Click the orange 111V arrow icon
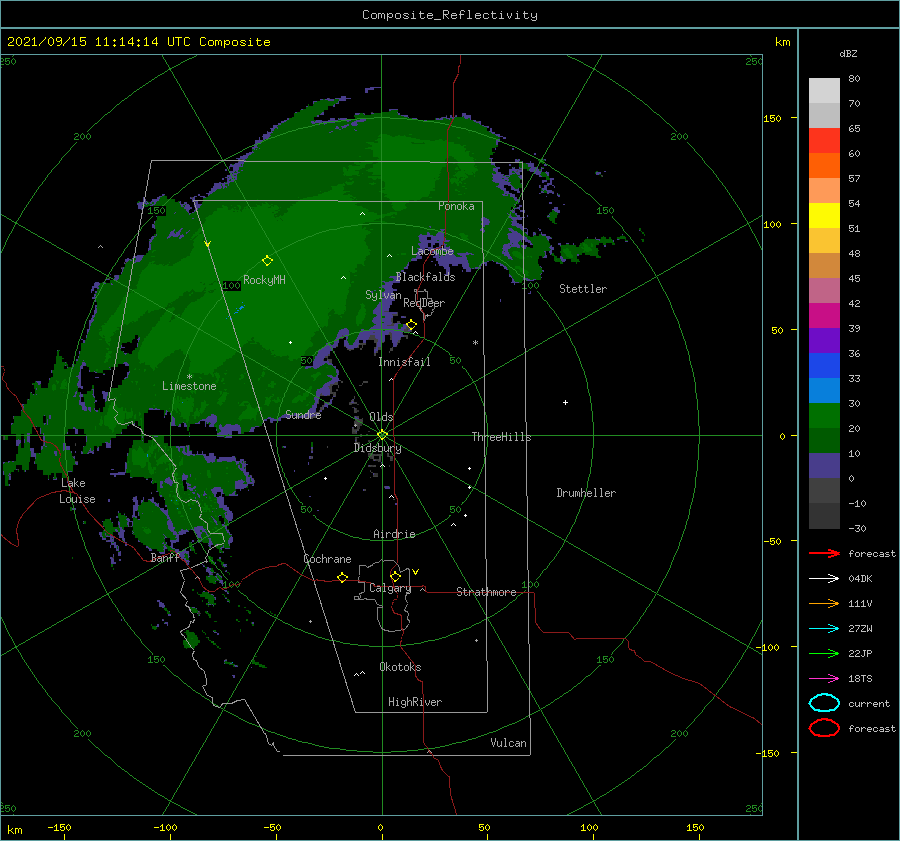900x841 pixels. click(824, 603)
